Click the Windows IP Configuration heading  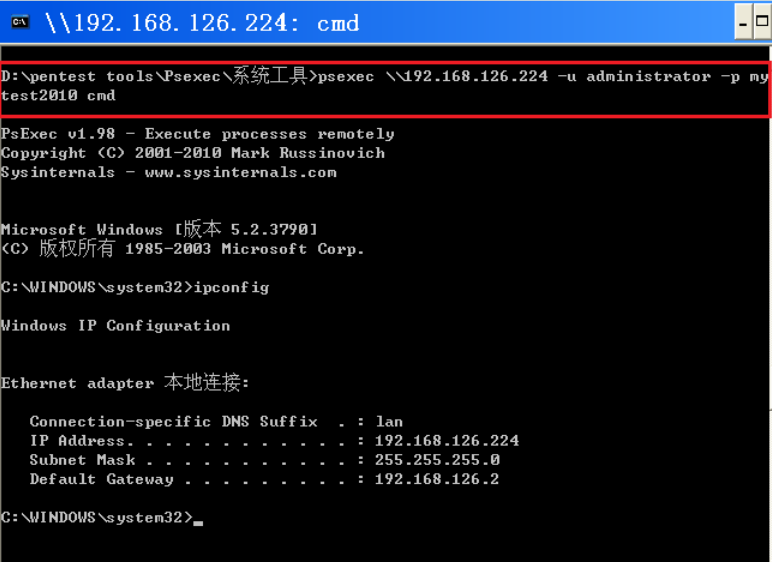pos(115,325)
